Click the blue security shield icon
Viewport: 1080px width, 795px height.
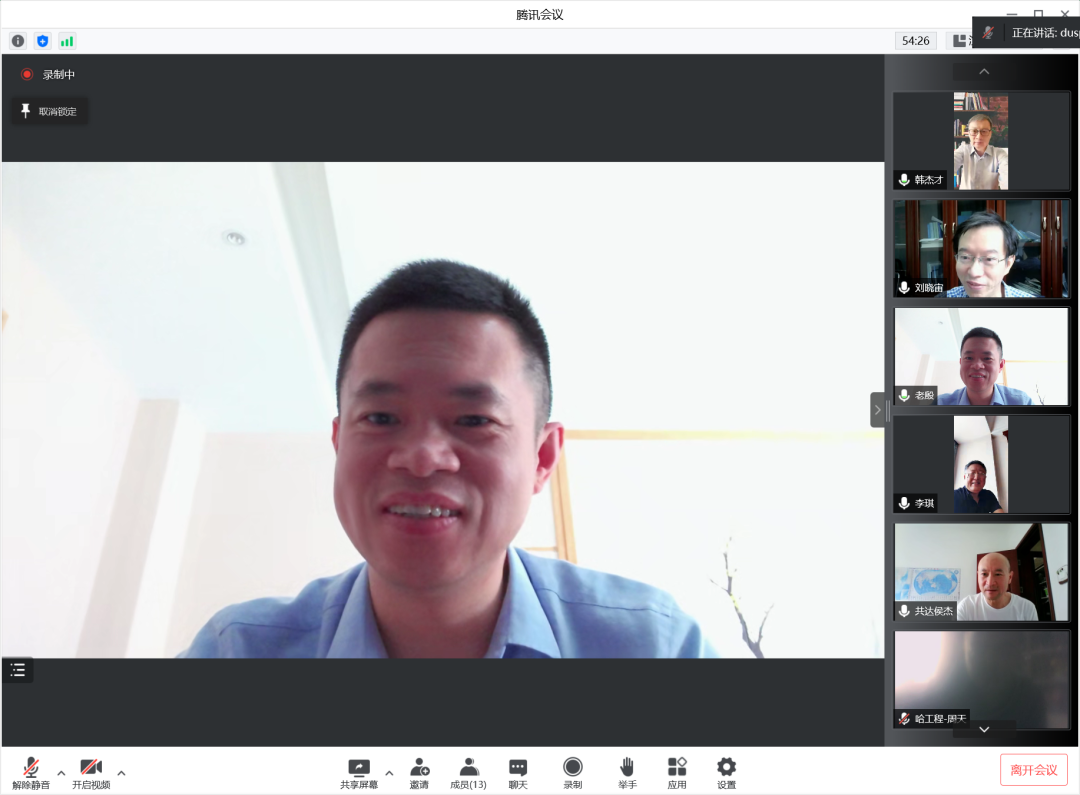(42, 41)
